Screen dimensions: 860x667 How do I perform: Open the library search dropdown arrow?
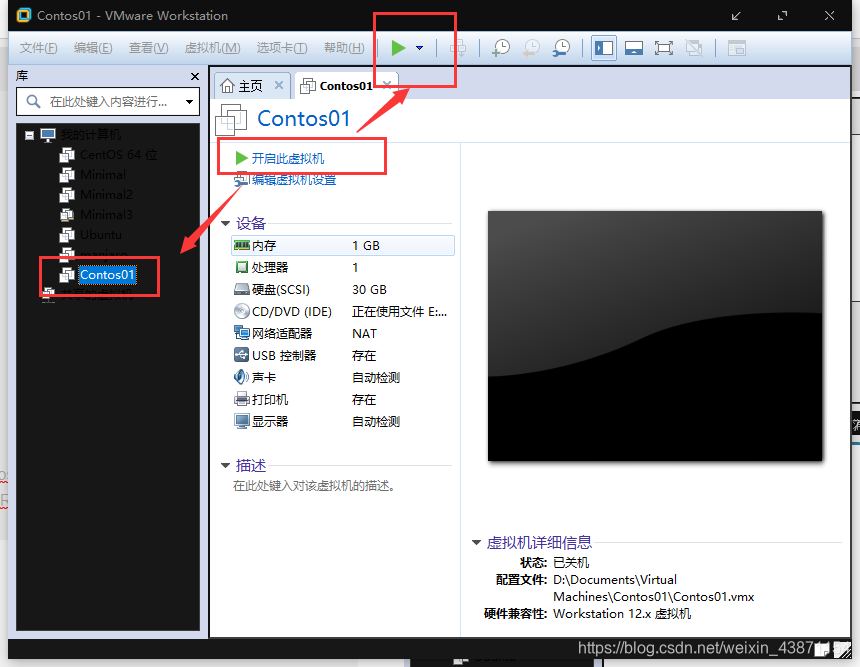tap(189, 102)
